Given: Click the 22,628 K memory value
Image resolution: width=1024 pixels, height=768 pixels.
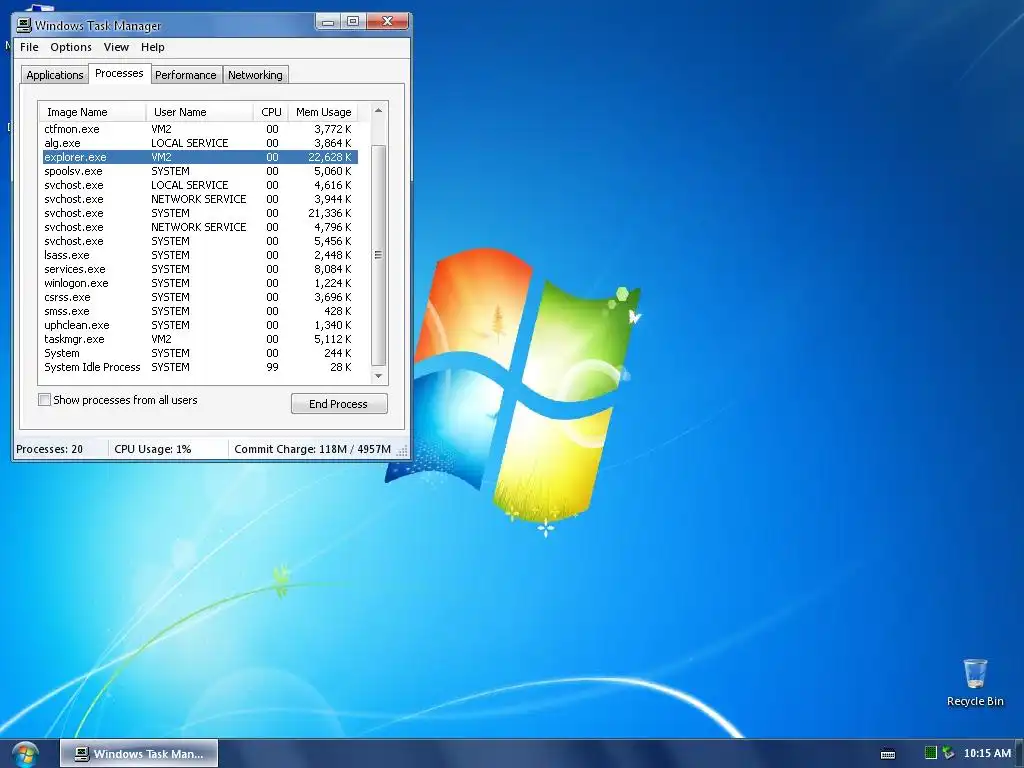Looking at the screenshot, I should 330,157.
